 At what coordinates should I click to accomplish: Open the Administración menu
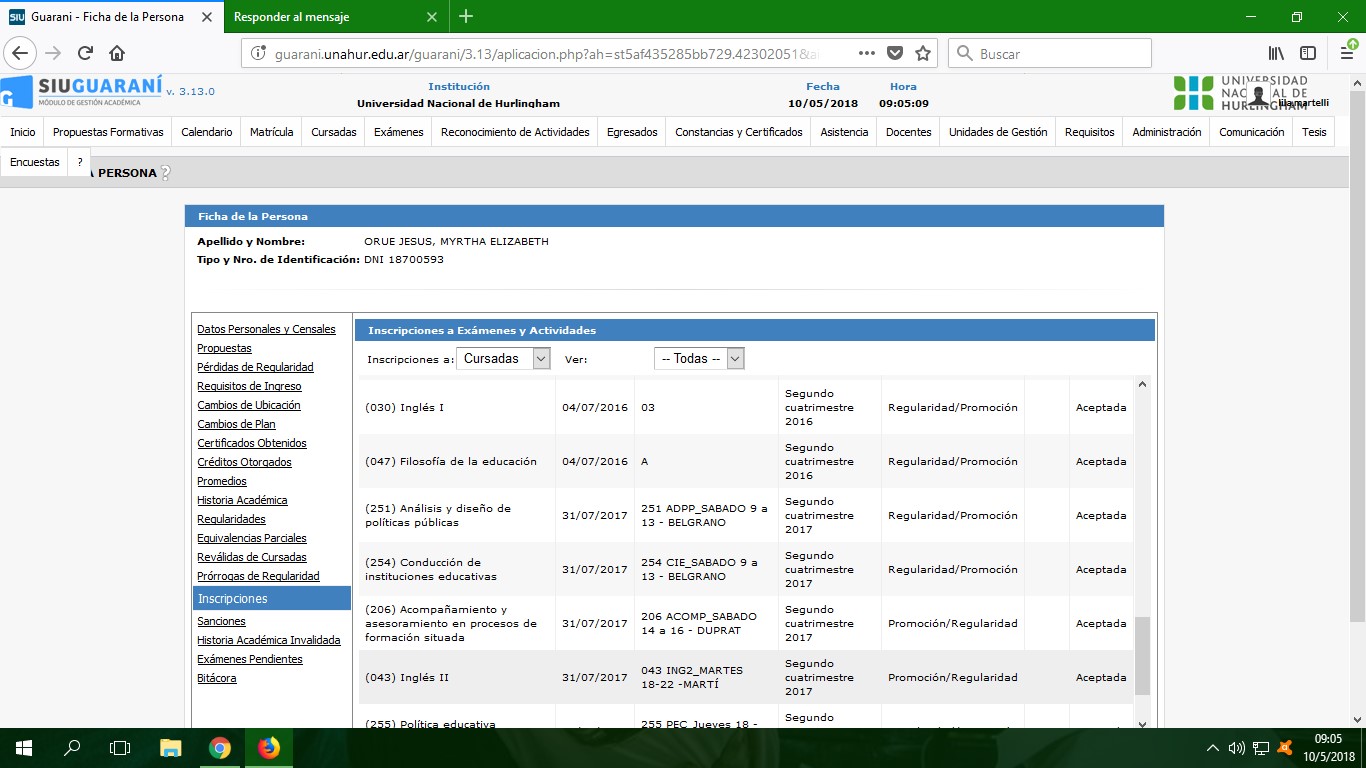pos(1167,132)
